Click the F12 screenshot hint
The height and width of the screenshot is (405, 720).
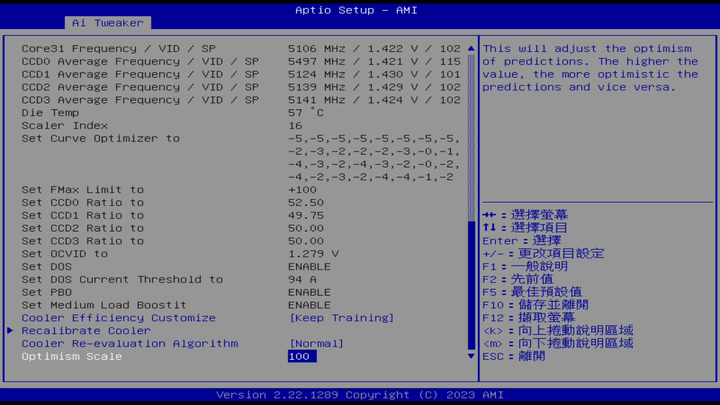pyautogui.click(x=529, y=318)
